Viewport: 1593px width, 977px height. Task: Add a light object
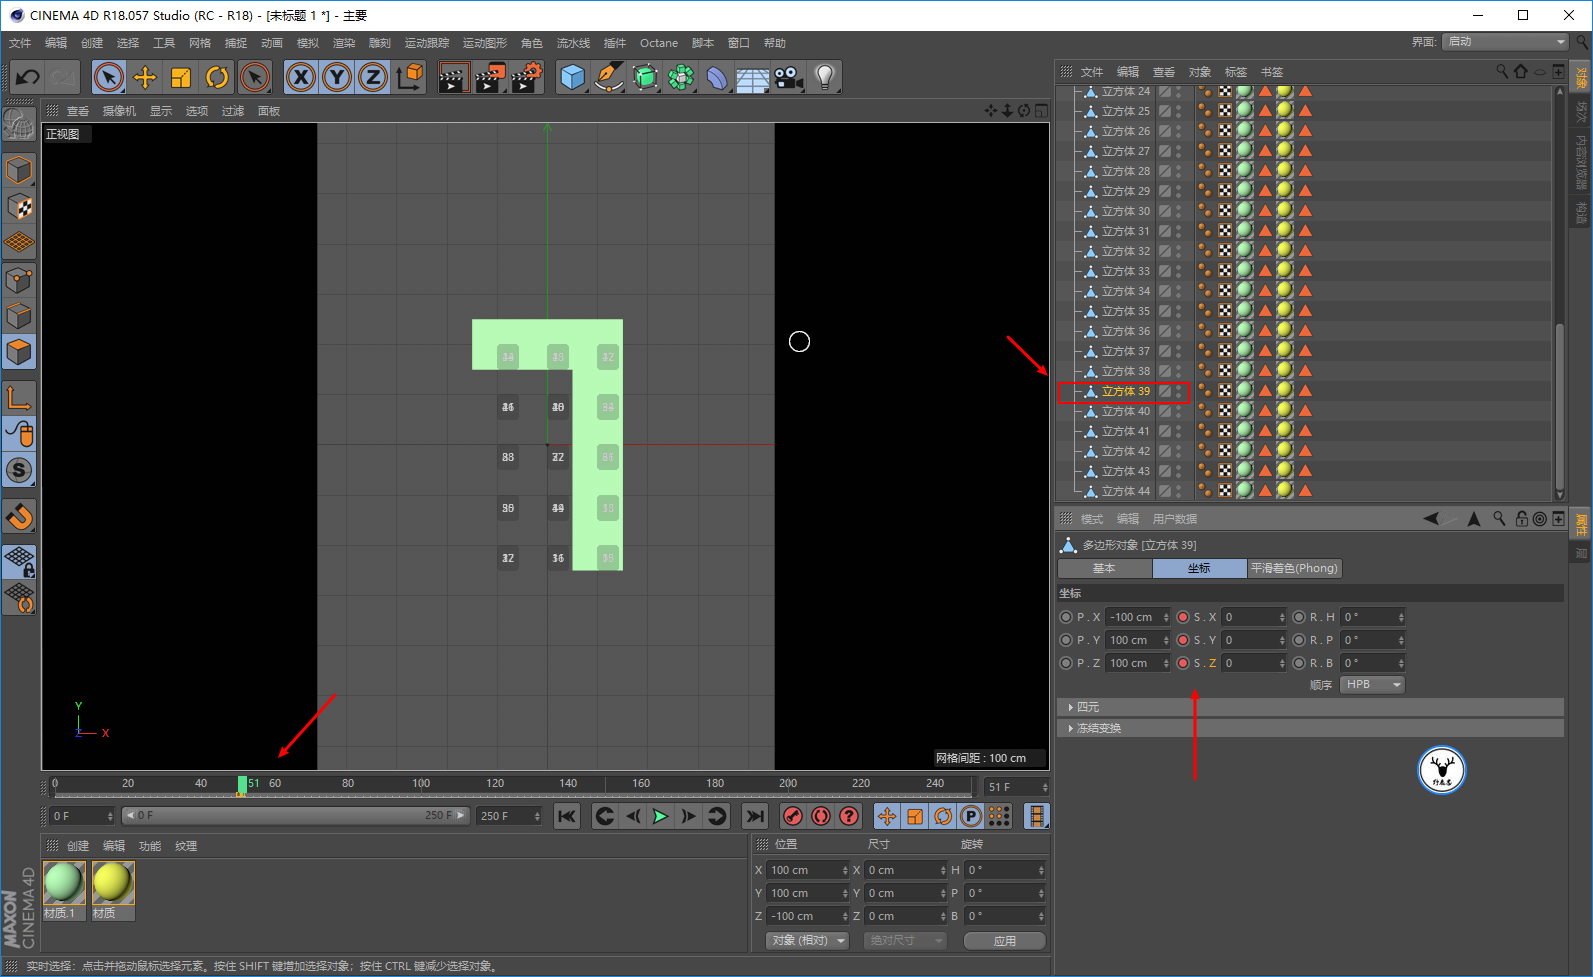pos(824,77)
